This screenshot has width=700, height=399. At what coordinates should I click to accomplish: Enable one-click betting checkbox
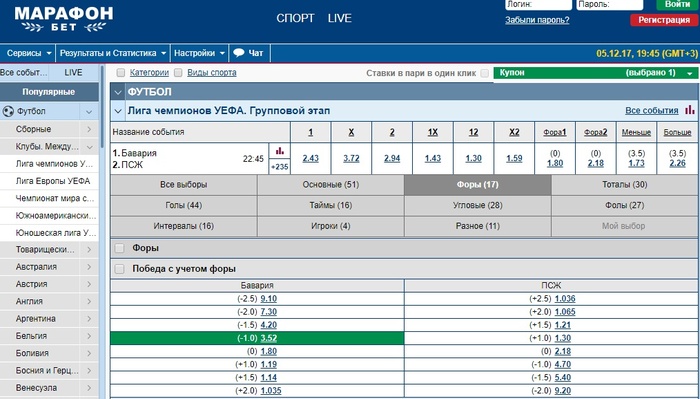tap(485, 73)
